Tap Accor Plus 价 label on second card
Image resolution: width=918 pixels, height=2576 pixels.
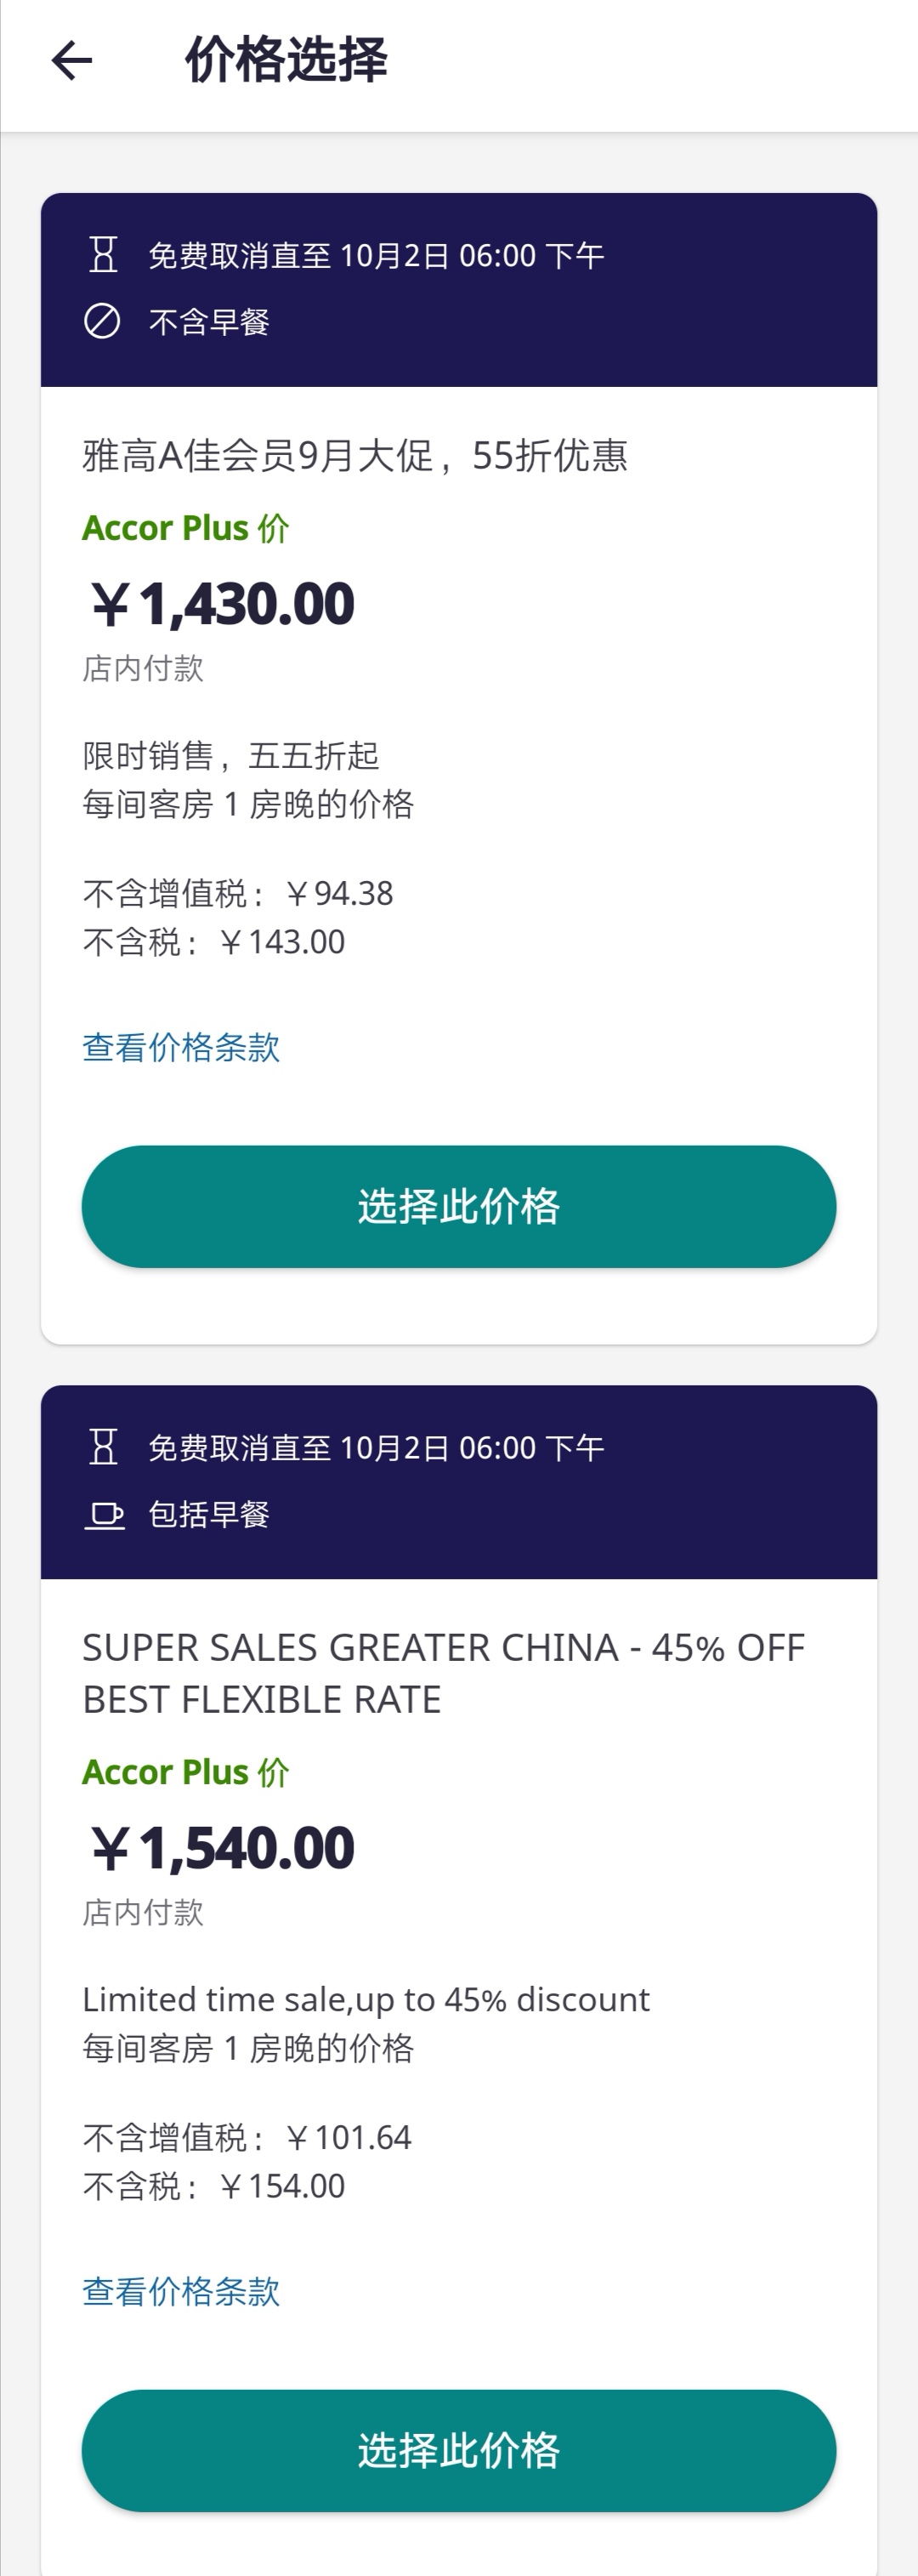186,1772
